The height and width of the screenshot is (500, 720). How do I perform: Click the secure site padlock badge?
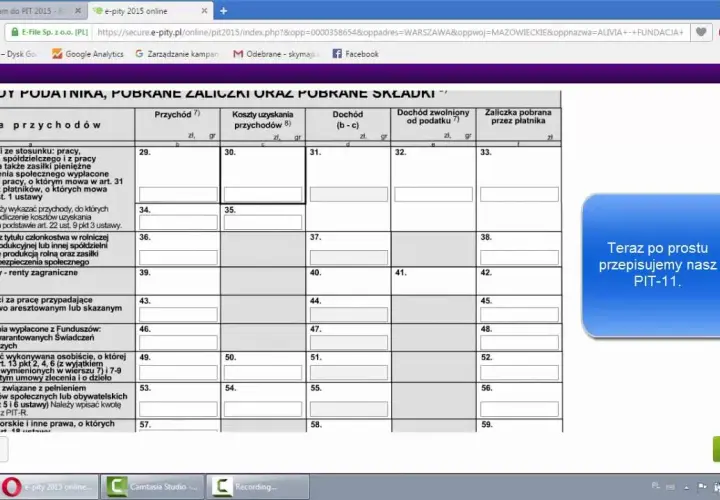[49, 32]
